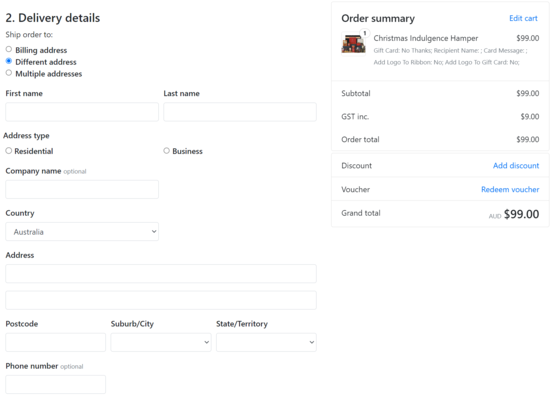This screenshot has width=550, height=400.
Task: Click Add discount link
Action: point(516,166)
